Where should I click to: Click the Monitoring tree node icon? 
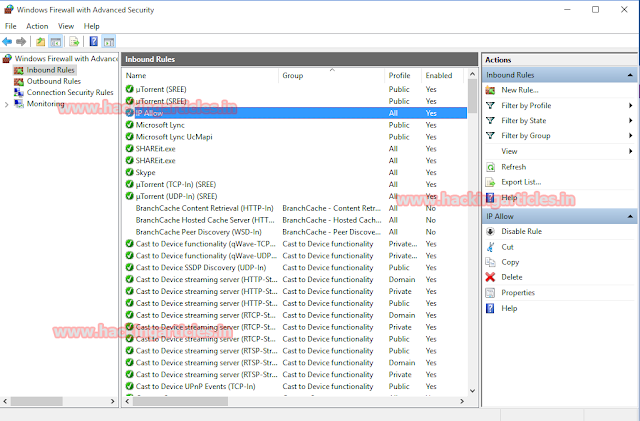pos(19,104)
